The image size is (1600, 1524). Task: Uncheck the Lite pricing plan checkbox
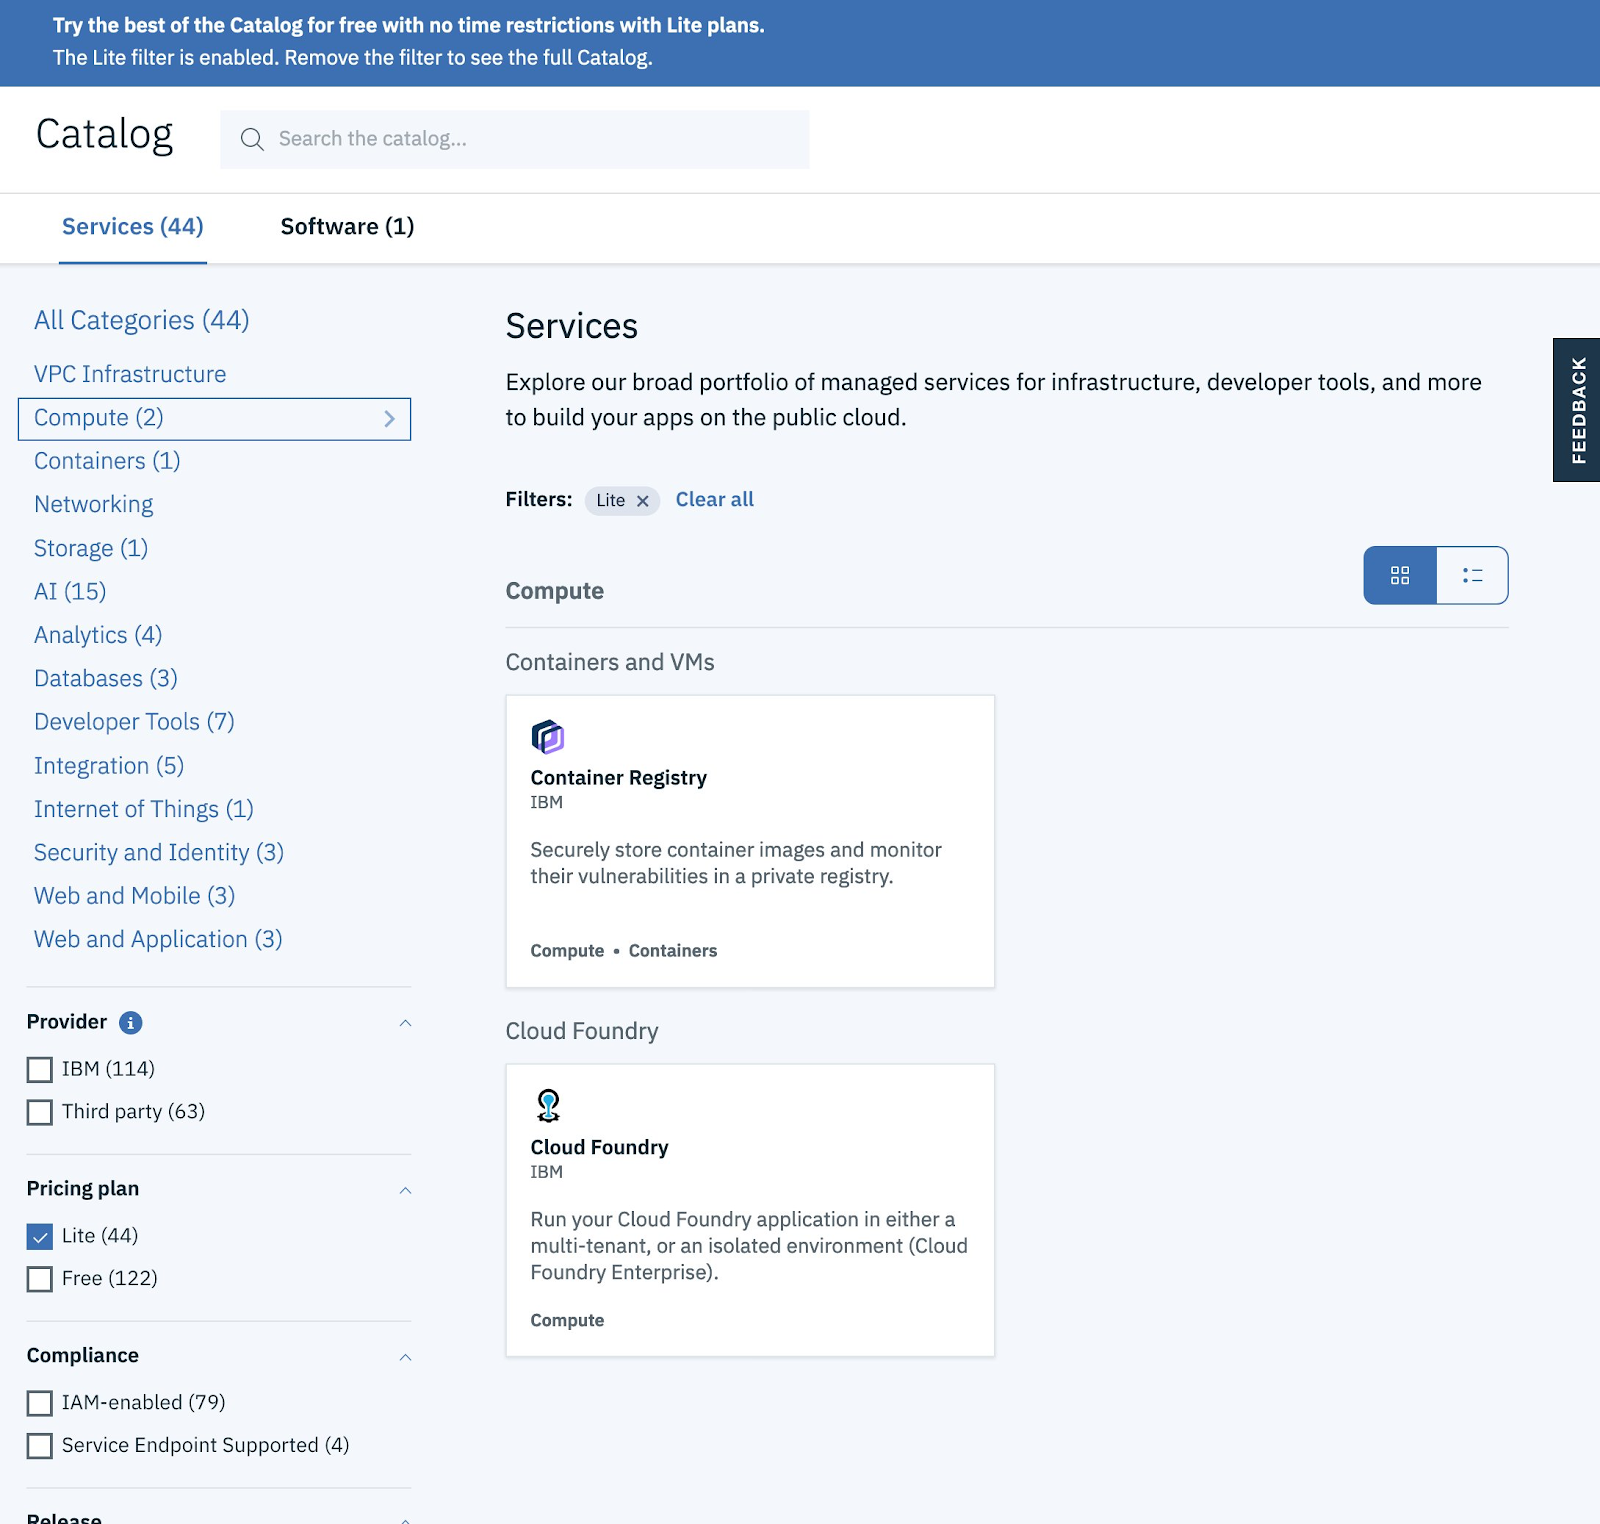(40, 1237)
